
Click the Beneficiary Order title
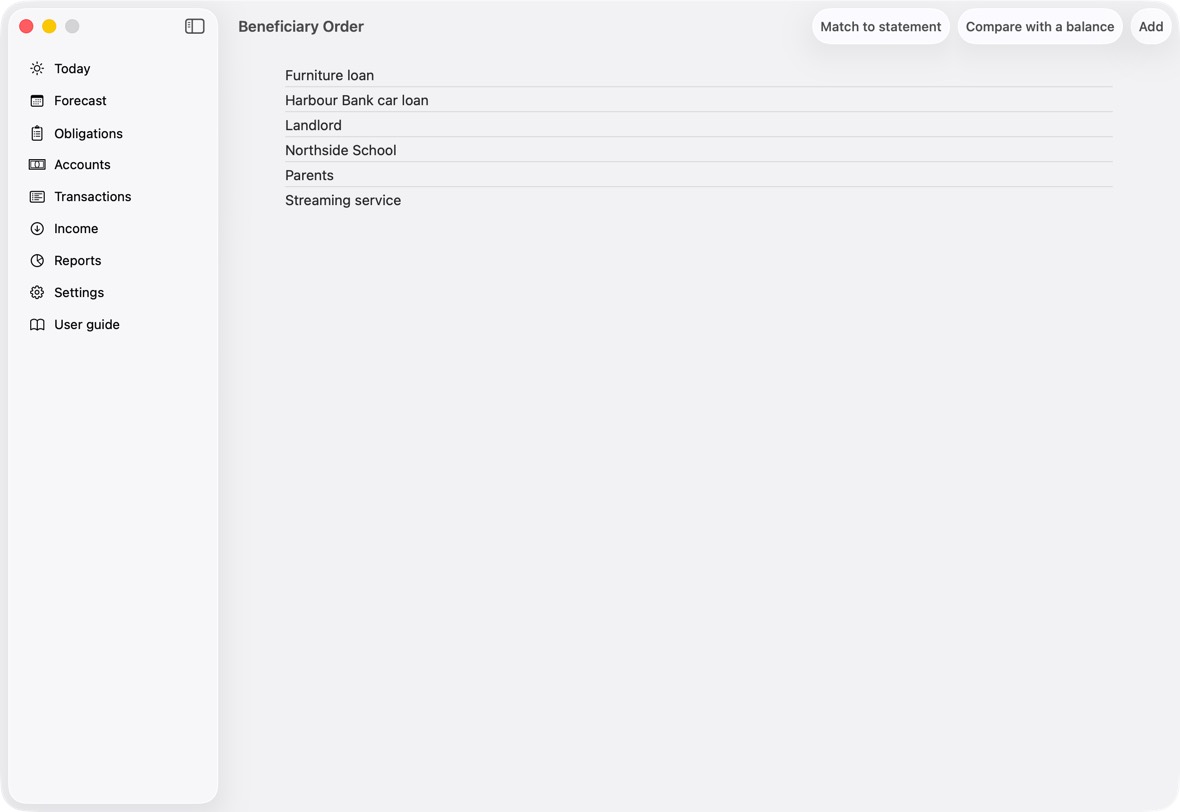click(x=301, y=26)
